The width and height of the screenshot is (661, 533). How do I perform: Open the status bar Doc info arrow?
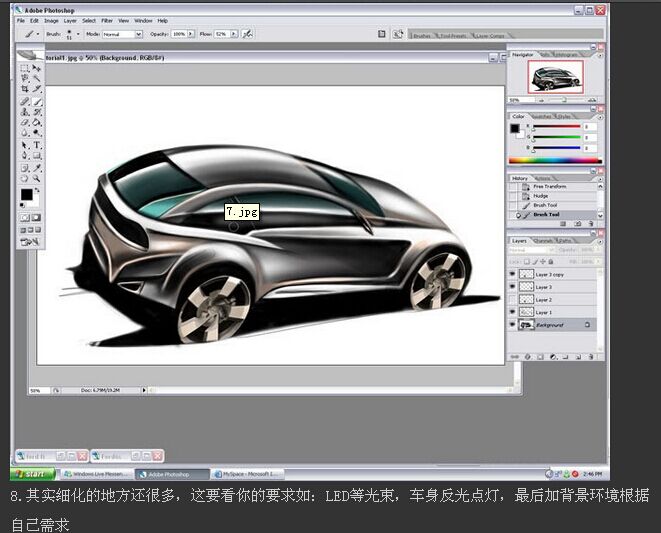[144, 390]
